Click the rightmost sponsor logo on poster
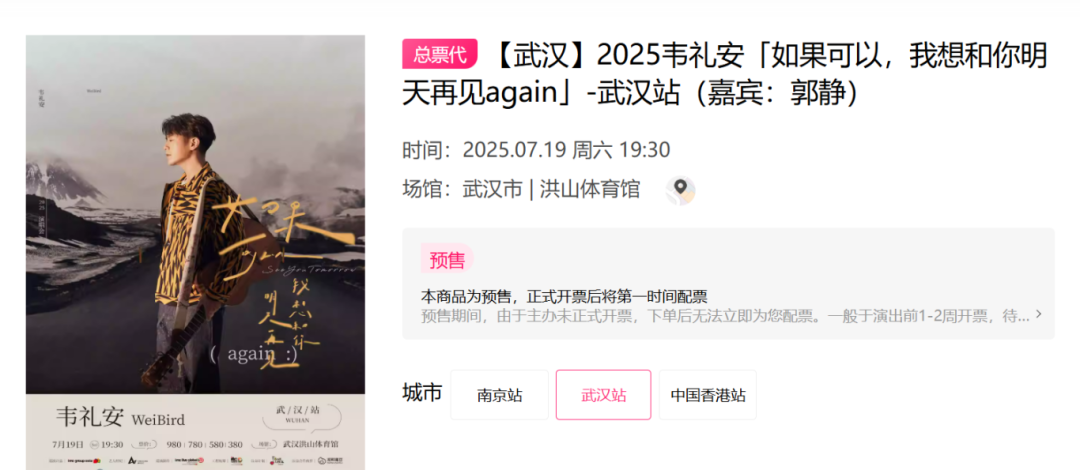 pos(331,460)
